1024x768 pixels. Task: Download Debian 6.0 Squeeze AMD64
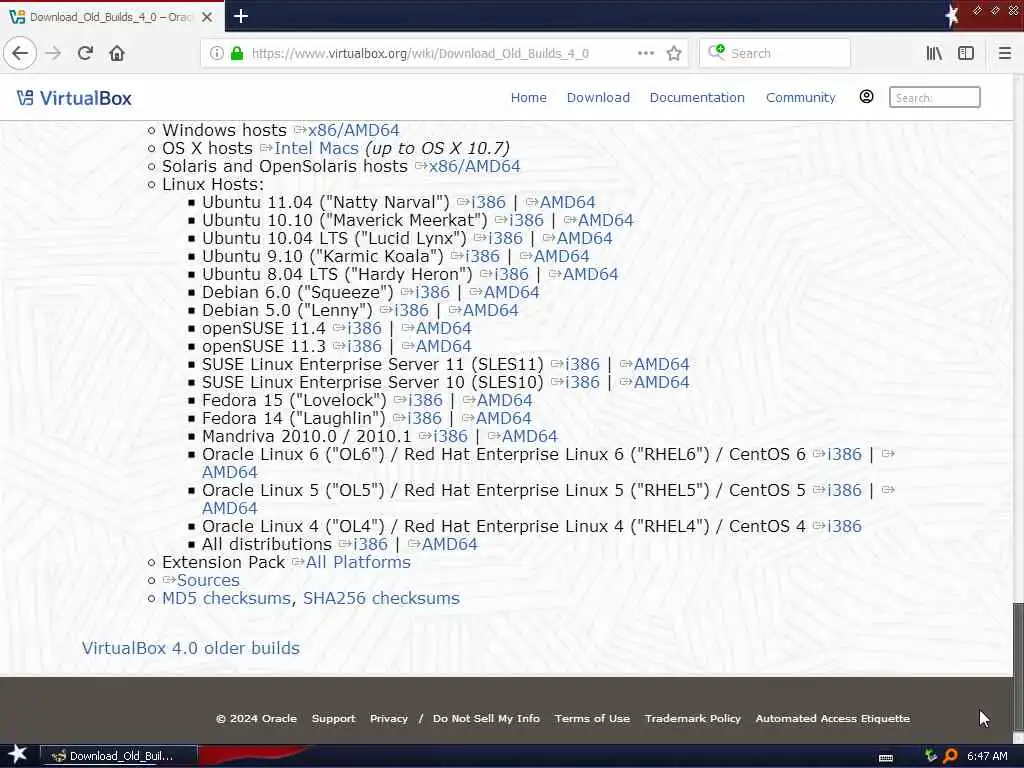[511, 292]
